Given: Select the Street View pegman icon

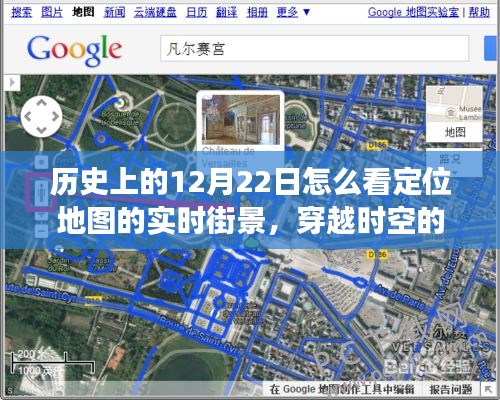Looking at the screenshot, I should click(41, 192).
